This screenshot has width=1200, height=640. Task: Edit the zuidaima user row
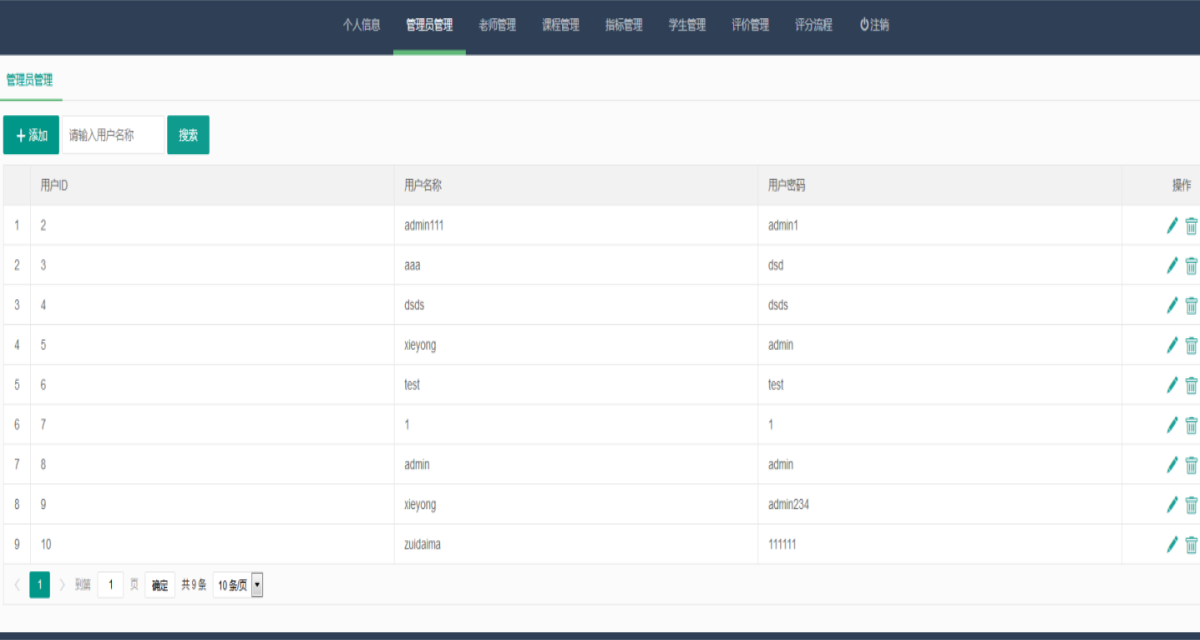coord(1172,545)
